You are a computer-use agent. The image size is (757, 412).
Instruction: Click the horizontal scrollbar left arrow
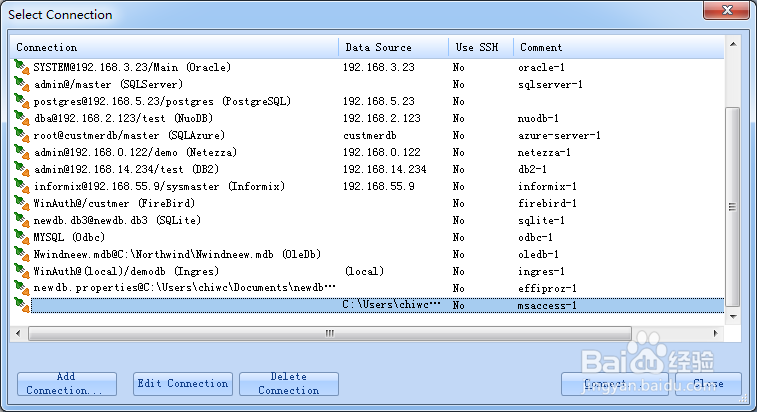pos(18,333)
